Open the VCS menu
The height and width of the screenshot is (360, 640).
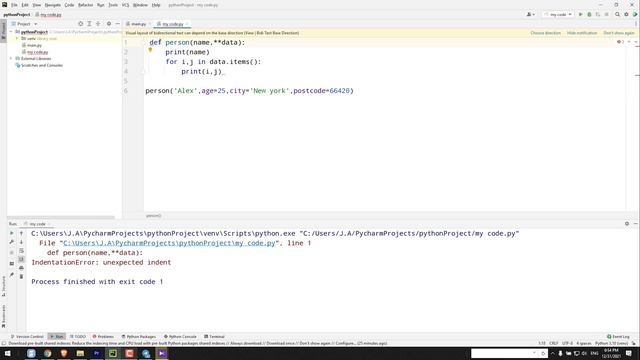click(125, 5)
